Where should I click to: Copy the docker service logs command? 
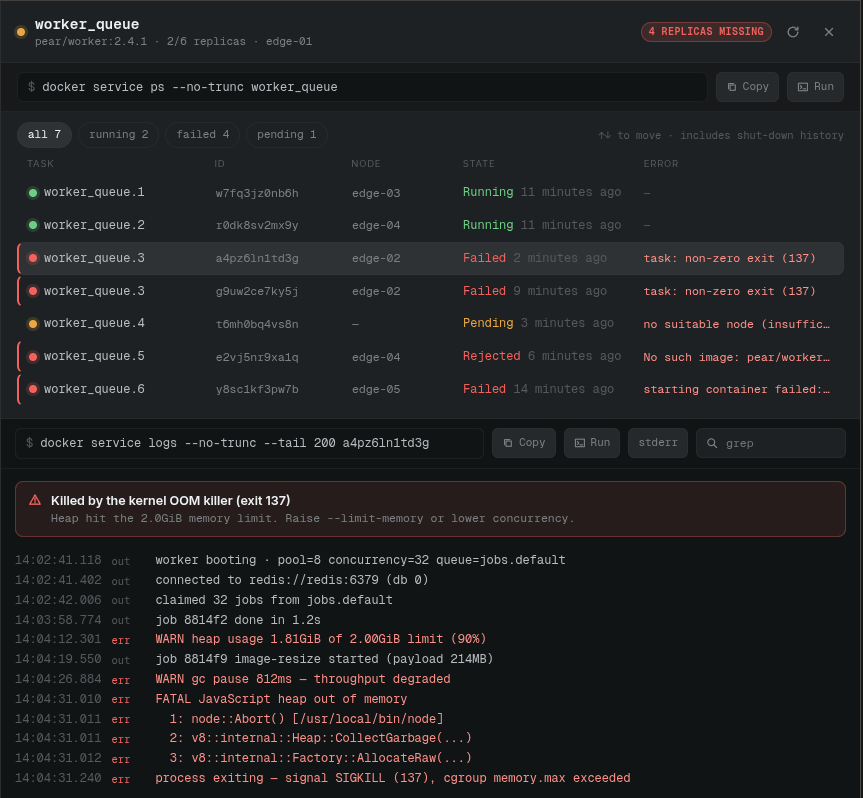pyautogui.click(x=523, y=443)
